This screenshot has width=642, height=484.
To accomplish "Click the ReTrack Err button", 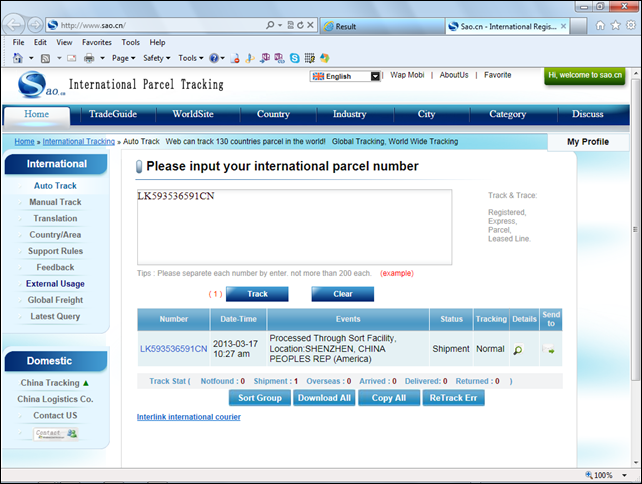I will click(453, 398).
